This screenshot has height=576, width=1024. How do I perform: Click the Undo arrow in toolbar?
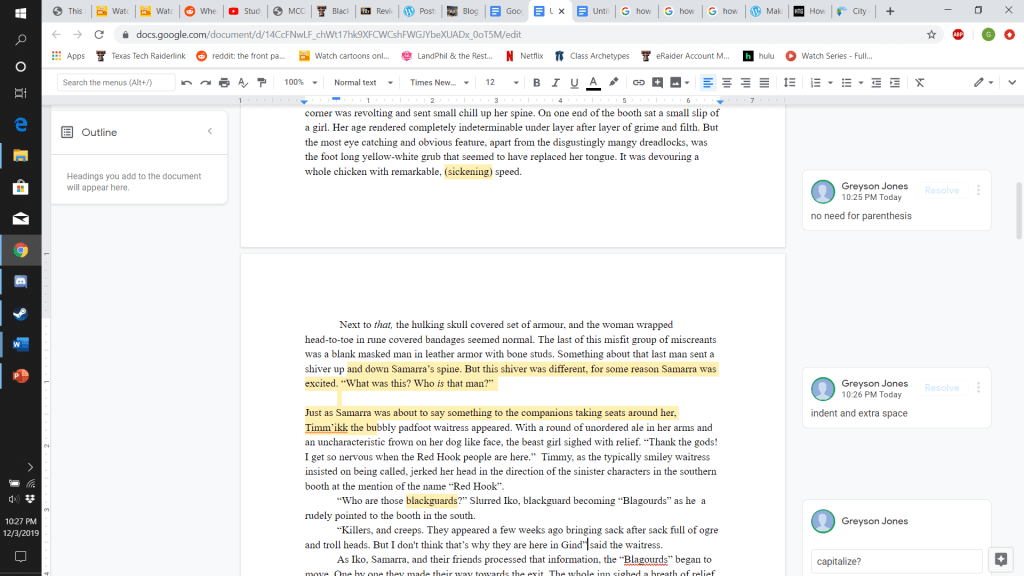pyautogui.click(x=187, y=82)
